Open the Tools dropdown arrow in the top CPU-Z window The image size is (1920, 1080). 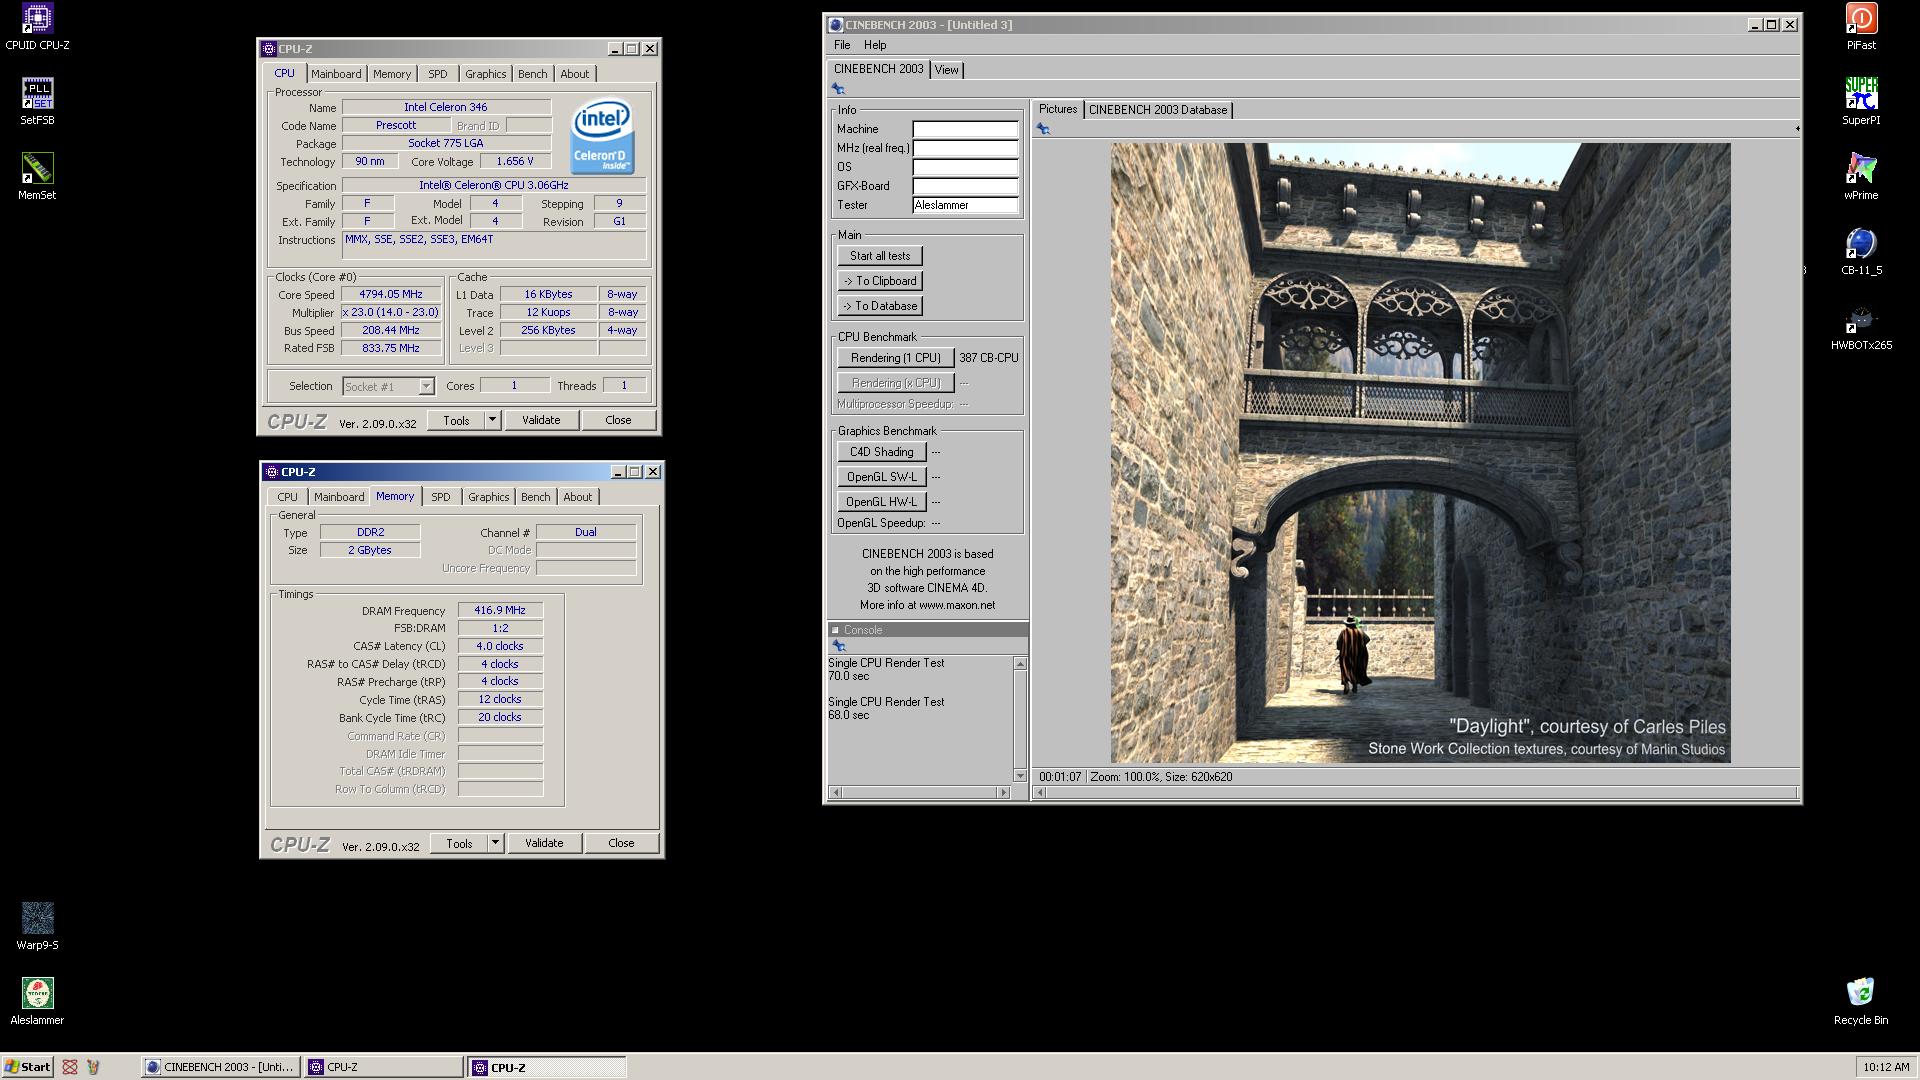tap(492, 420)
